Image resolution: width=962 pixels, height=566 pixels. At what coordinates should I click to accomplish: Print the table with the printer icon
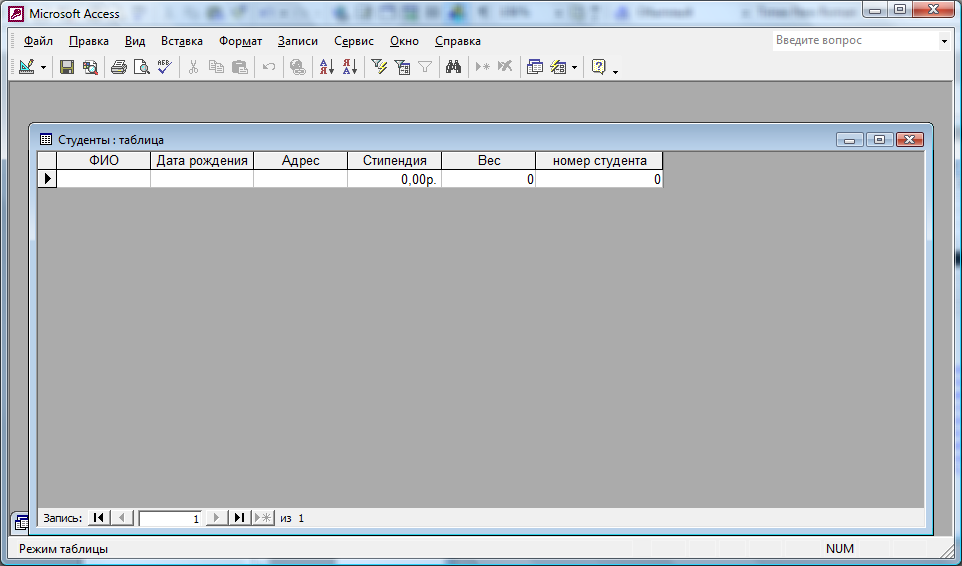click(118, 67)
